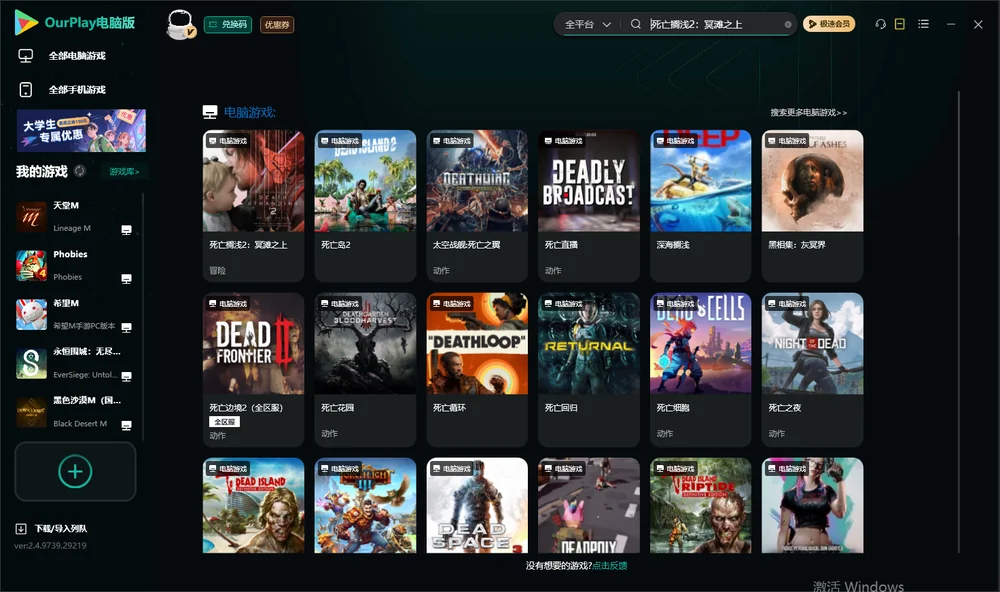This screenshot has width=1000, height=592.
Task: Open the user avatar profile icon
Action: tap(180, 24)
